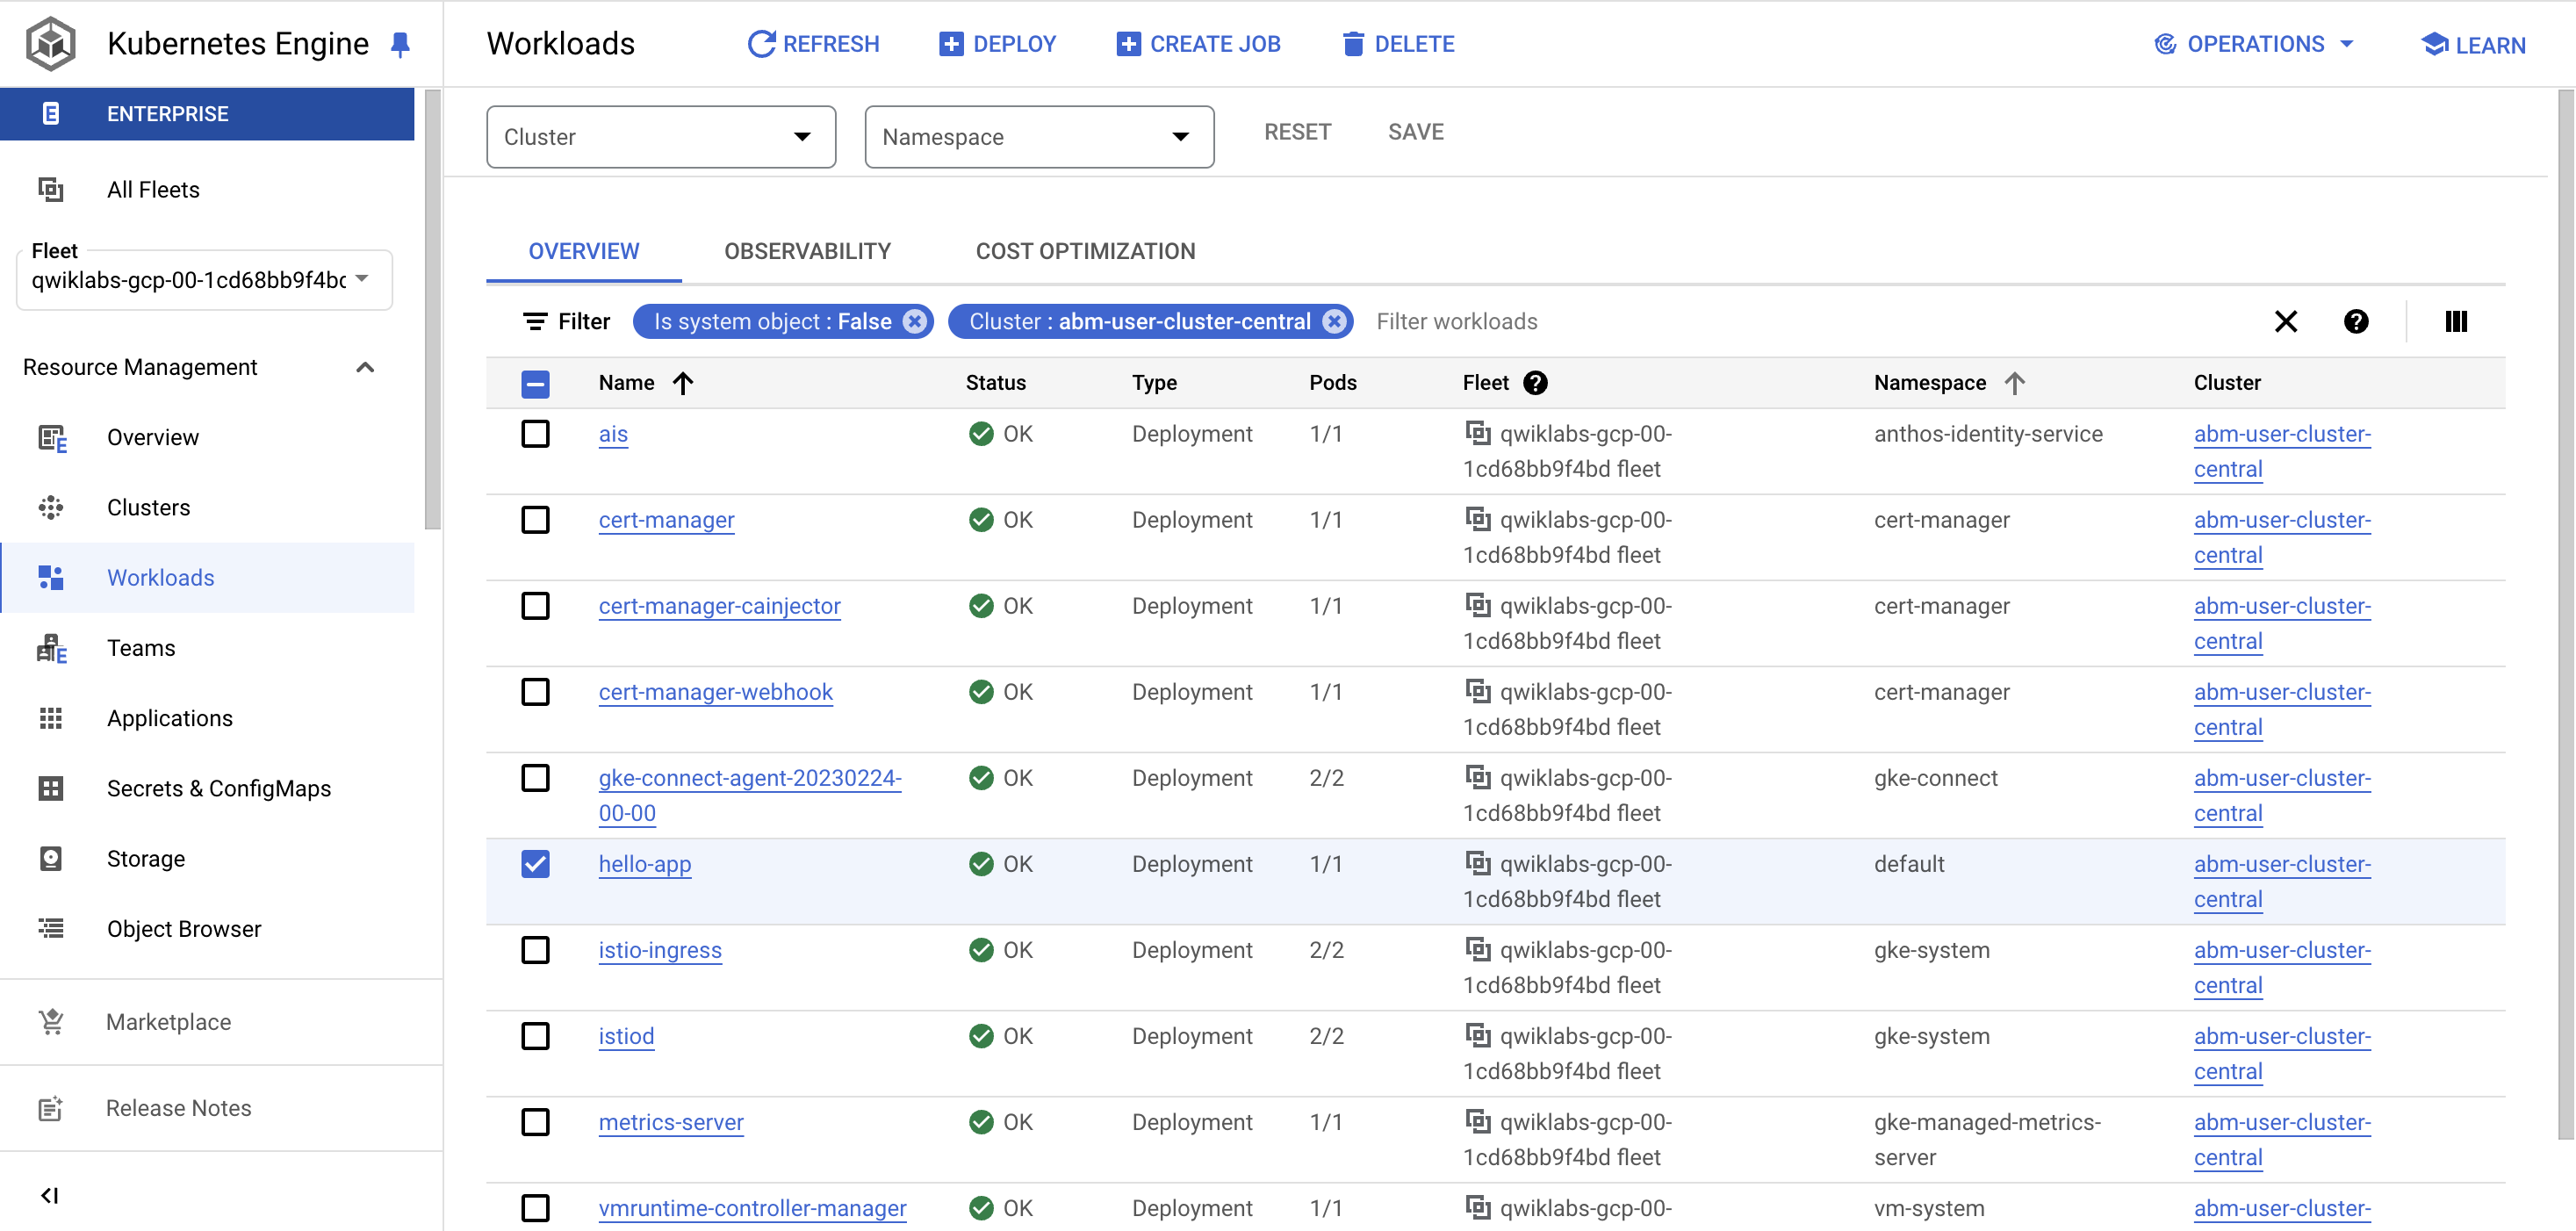Click the Overview sidebar icon
Viewport: 2576px width, 1231px height.
tap(51, 437)
